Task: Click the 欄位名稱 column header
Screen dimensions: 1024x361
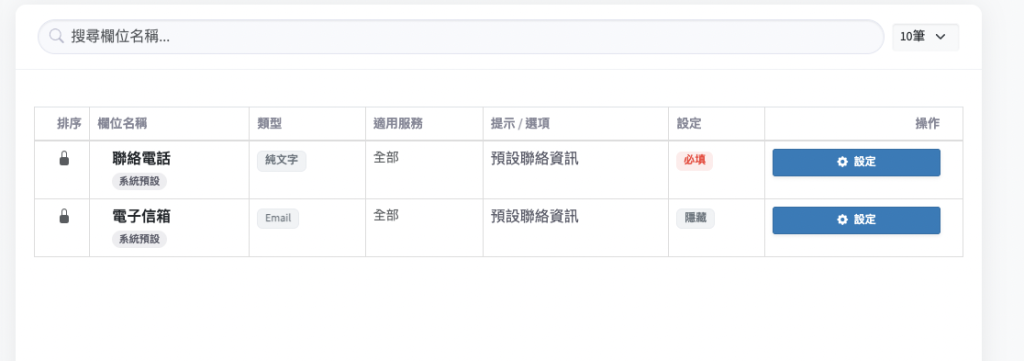Action: pos(122,124)
